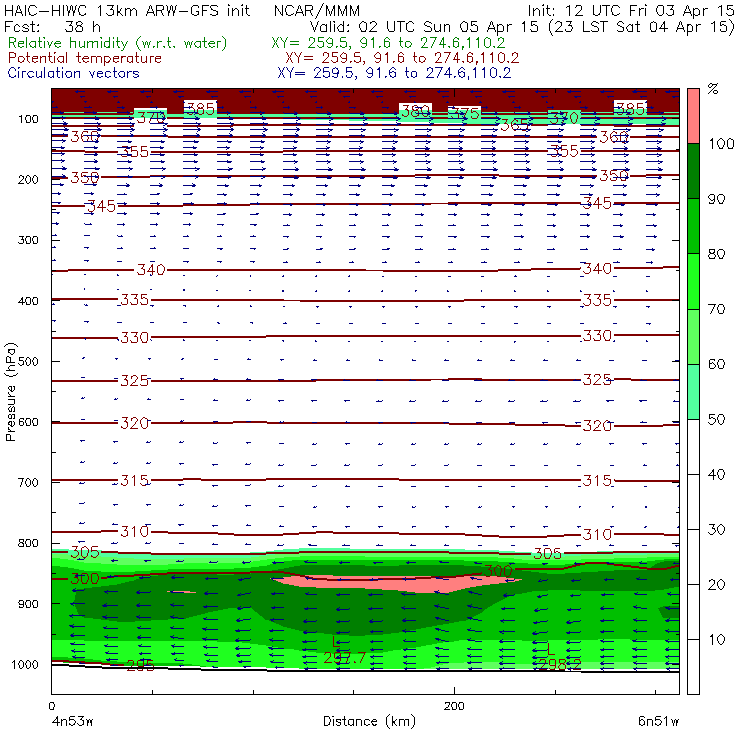Click the title 'HAIC-HIWC 13km ARW-GFS init'
Image resolution: width=740 pixels, height=740 pixels.
pos(127,10)
